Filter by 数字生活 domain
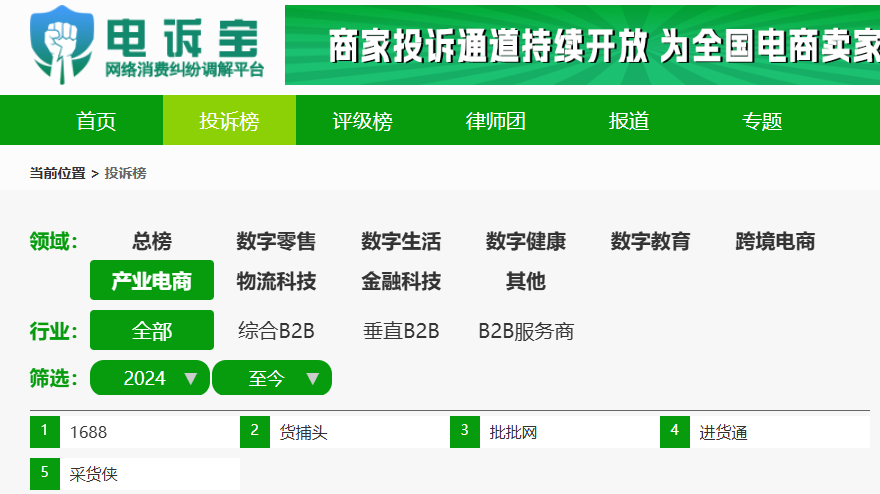880x494 pixels. click(x=401, y=241)
